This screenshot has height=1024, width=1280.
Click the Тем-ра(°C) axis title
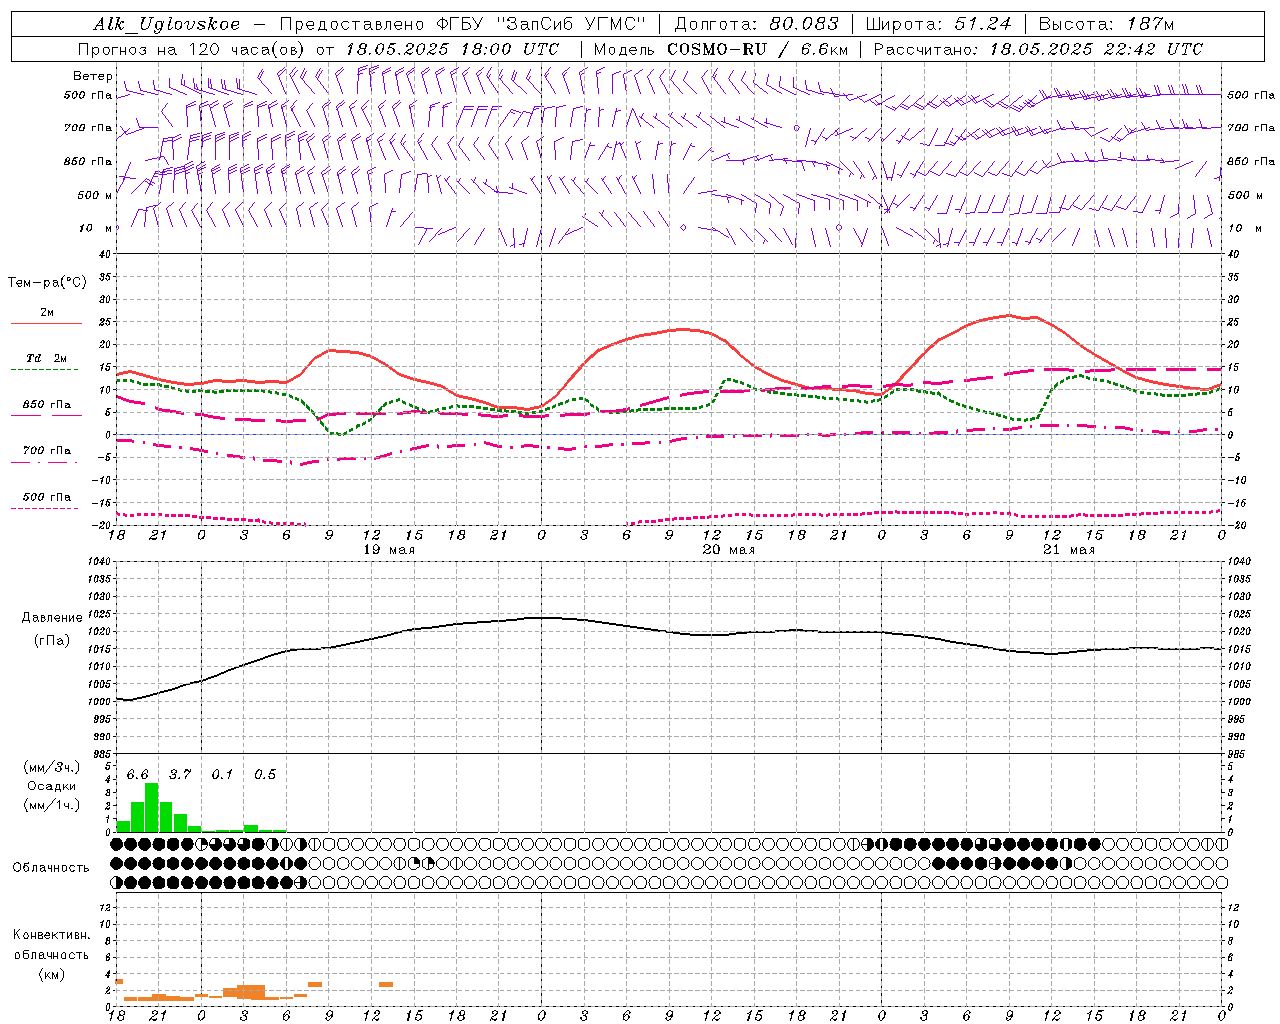tap(47, 283)
